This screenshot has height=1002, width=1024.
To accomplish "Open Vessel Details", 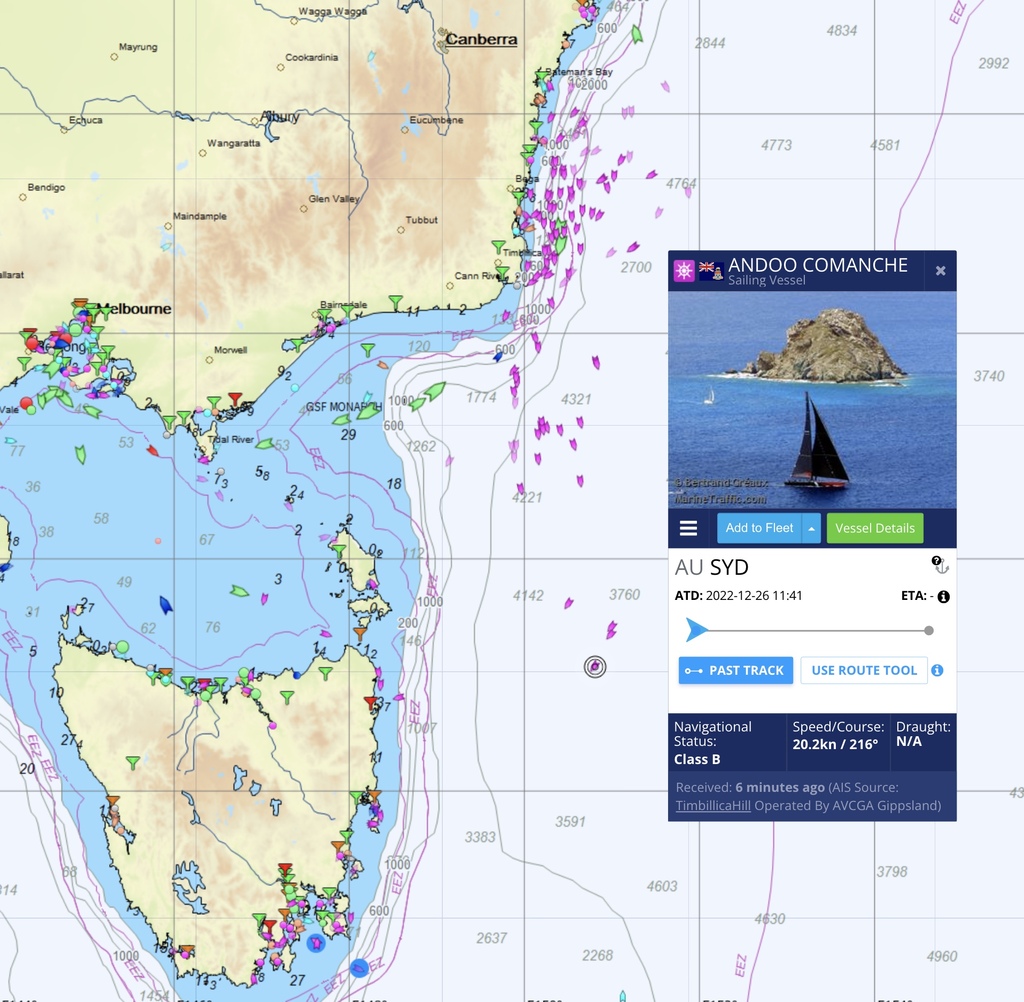I will point(874,528).
